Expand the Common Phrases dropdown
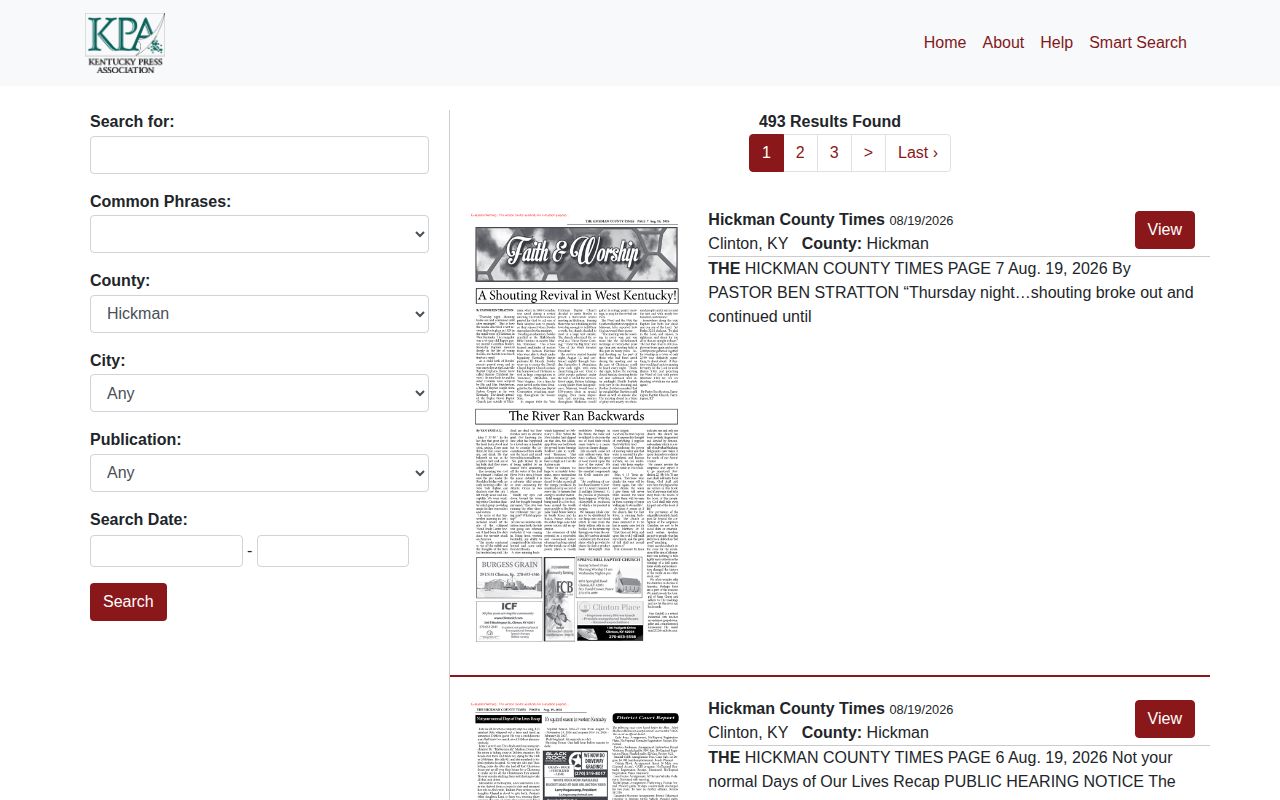 pos(259,234)
